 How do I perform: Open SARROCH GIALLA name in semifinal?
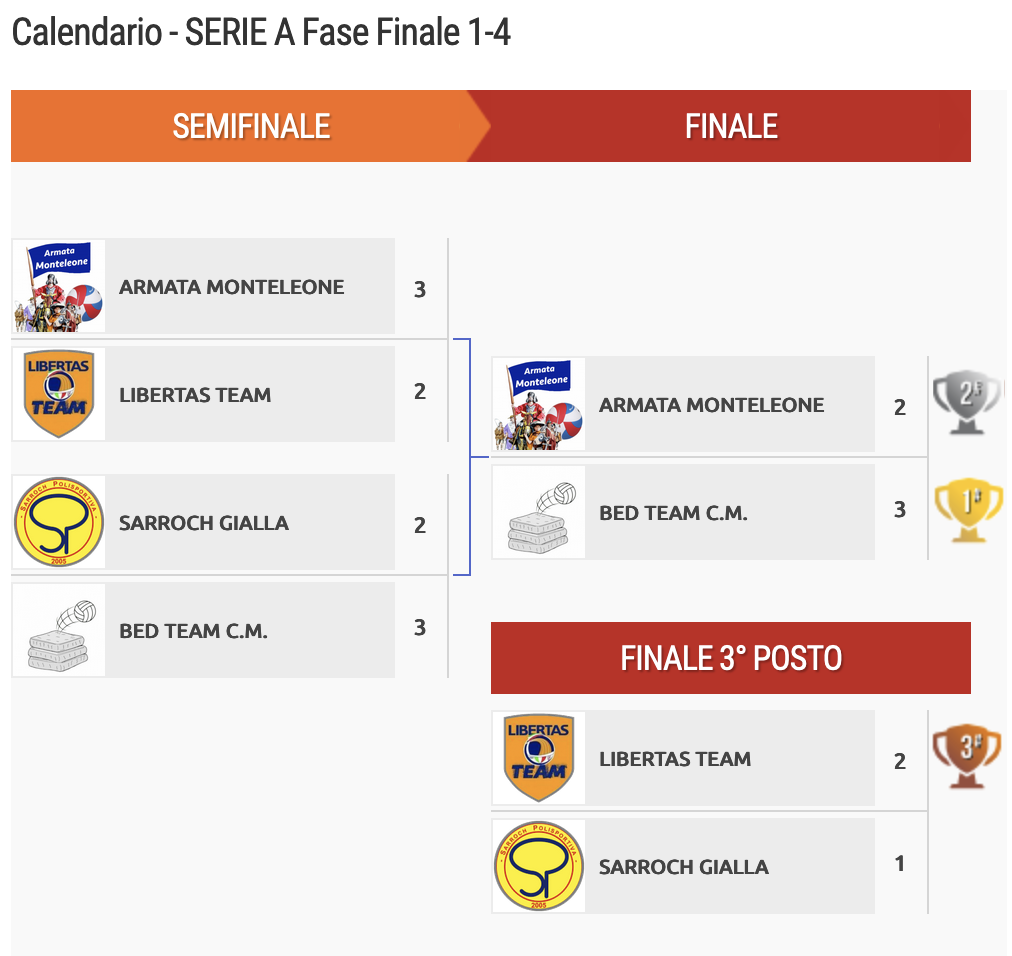coord(204,523)
